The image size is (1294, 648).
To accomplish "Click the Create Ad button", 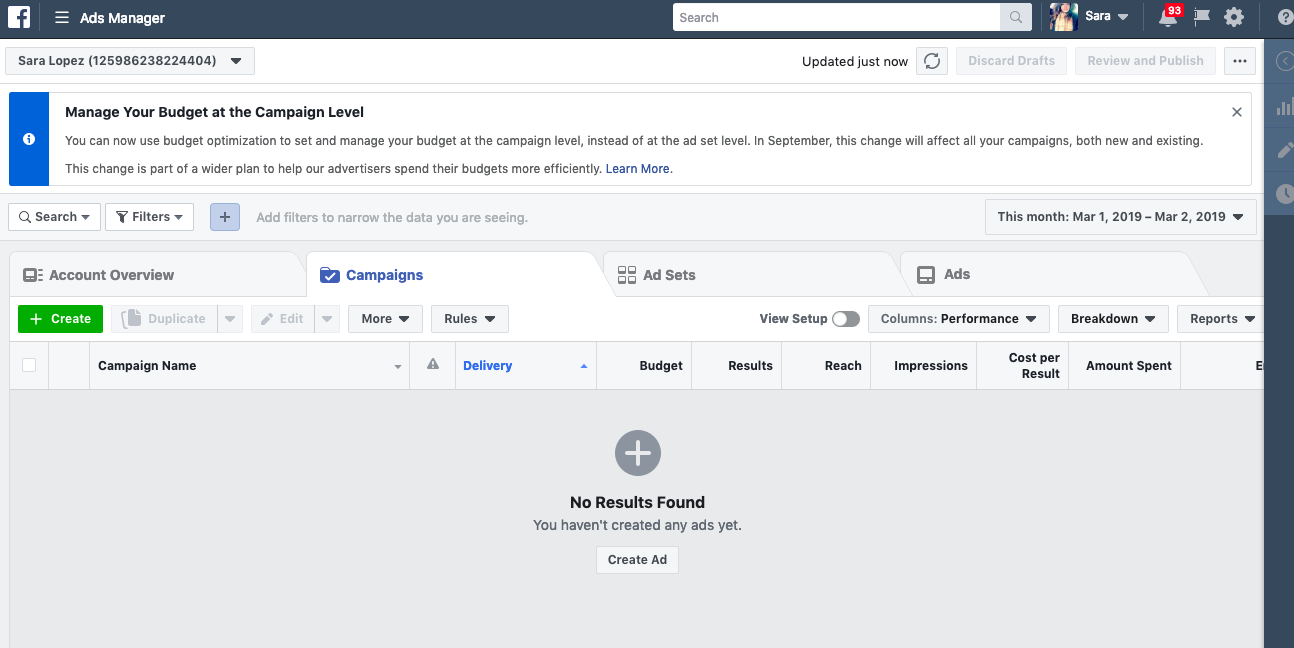I will tap(638, 560).
